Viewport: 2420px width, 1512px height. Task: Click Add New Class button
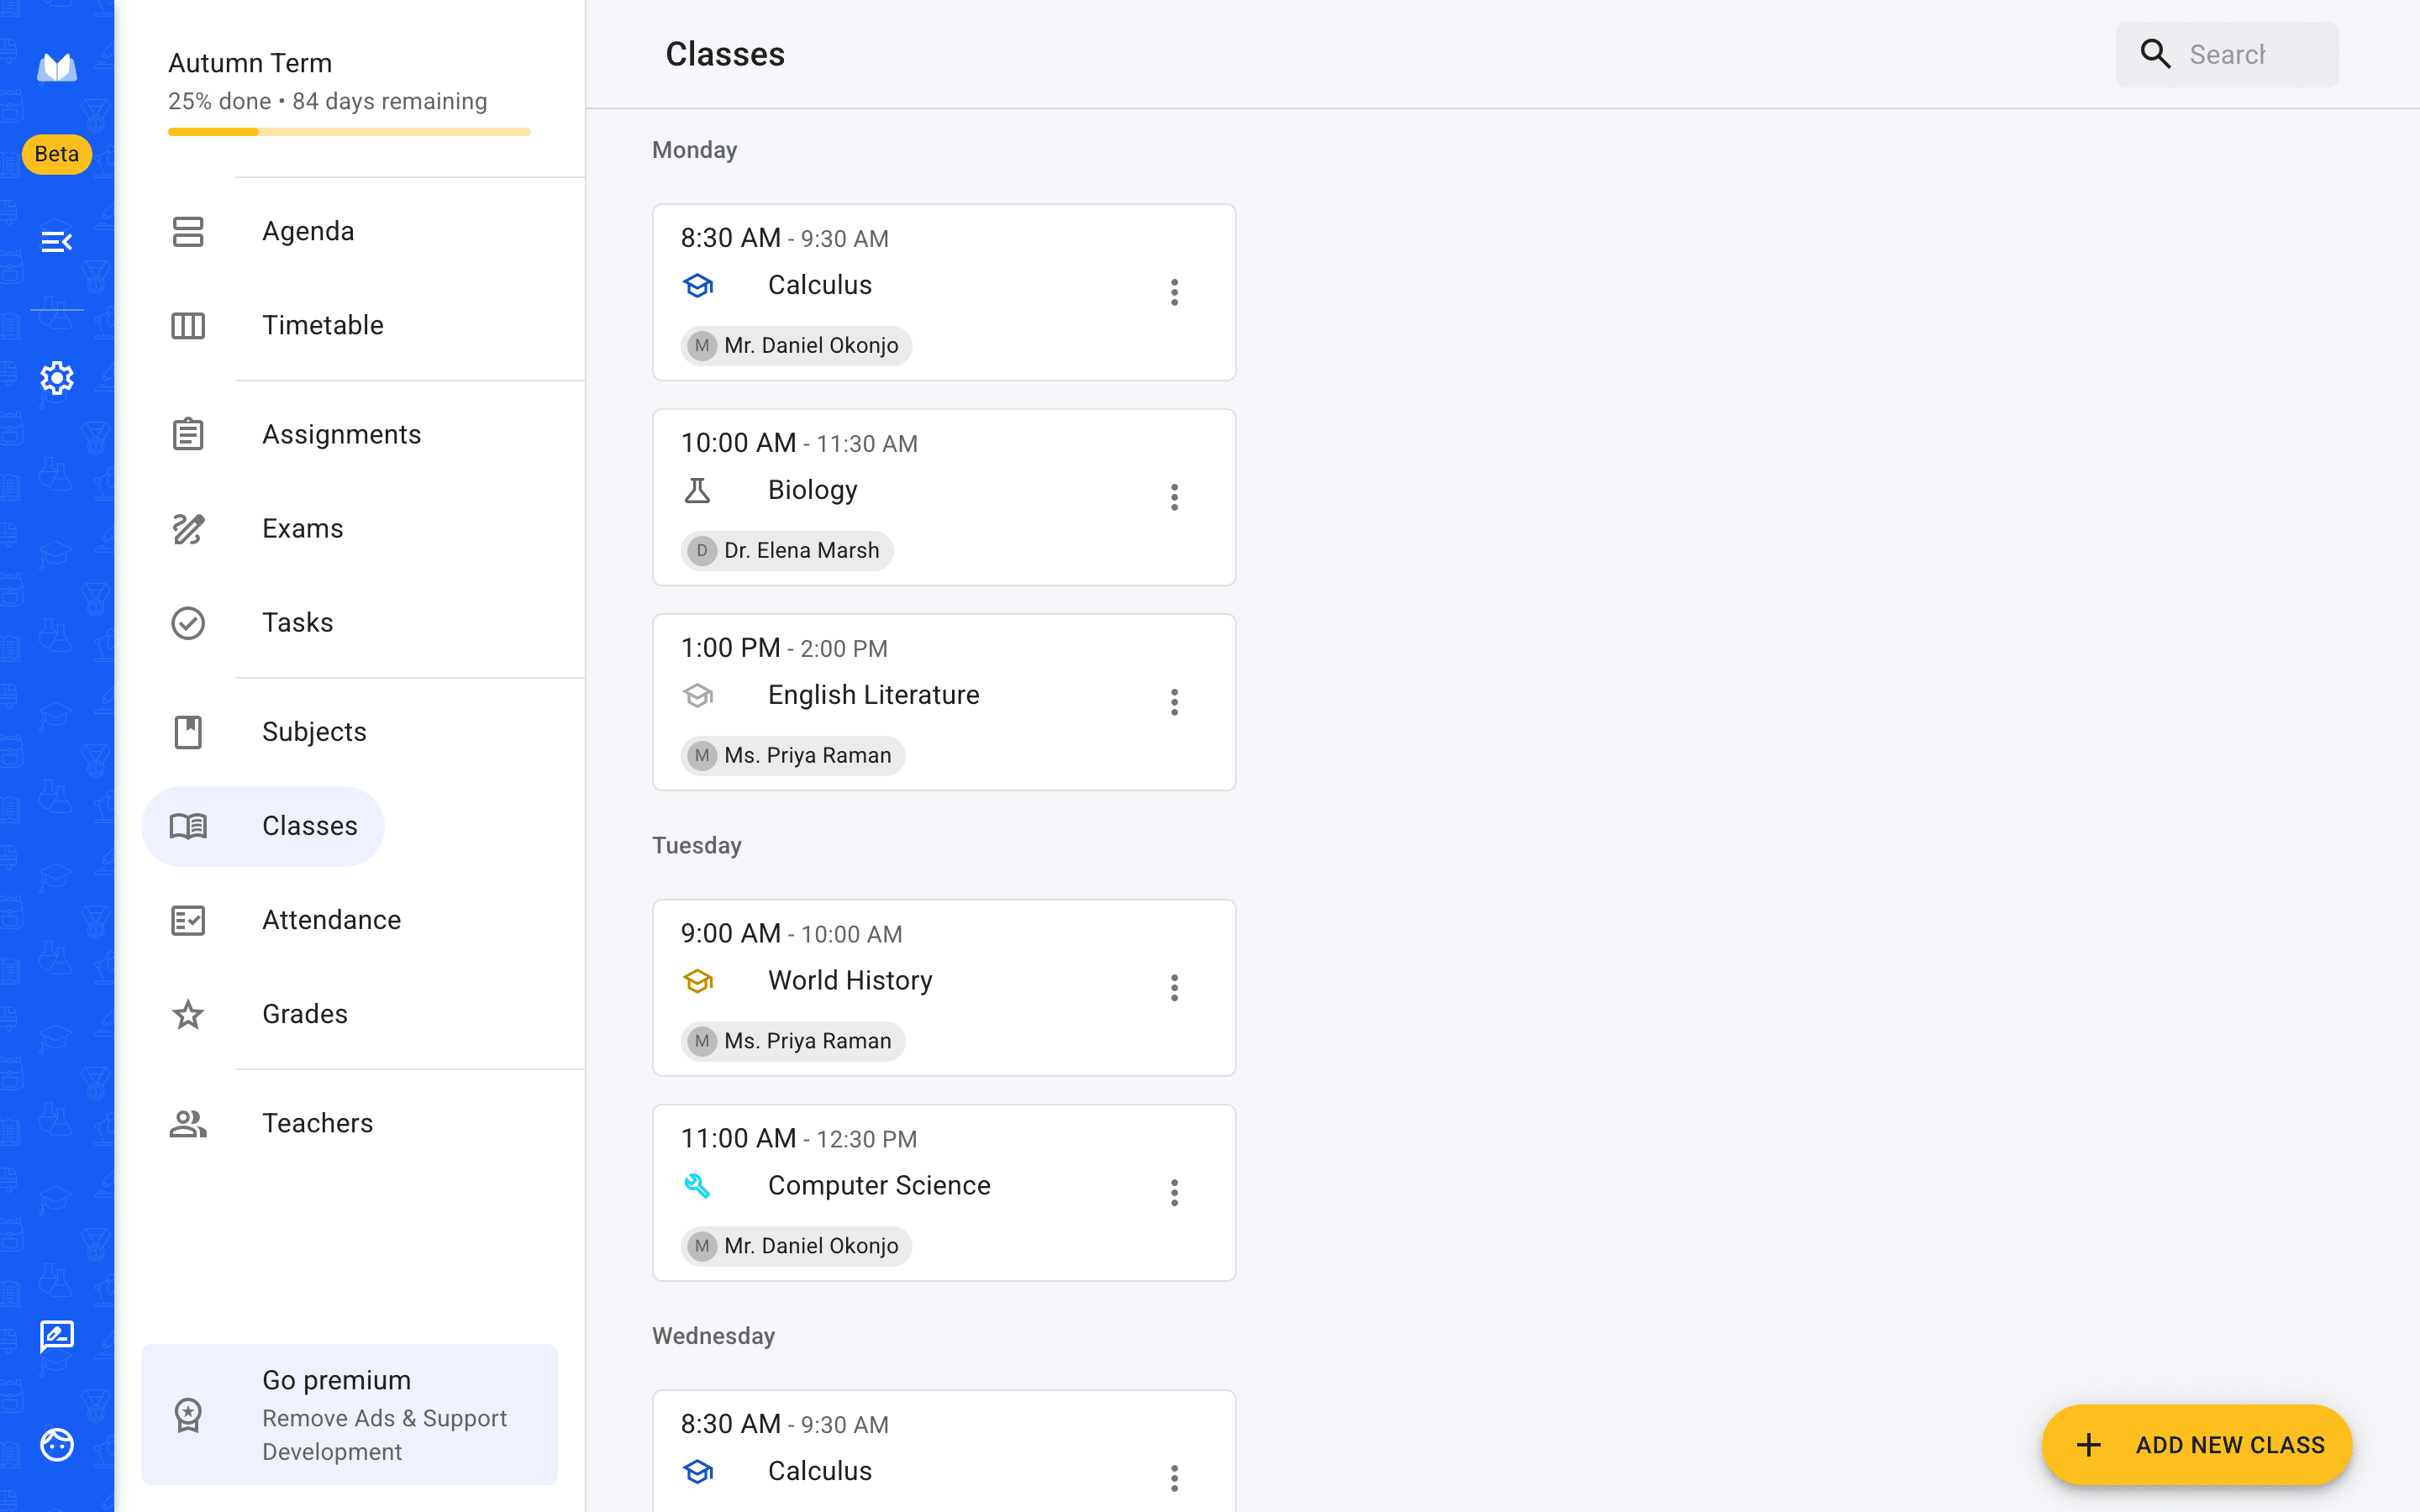pos(2197,1445)
